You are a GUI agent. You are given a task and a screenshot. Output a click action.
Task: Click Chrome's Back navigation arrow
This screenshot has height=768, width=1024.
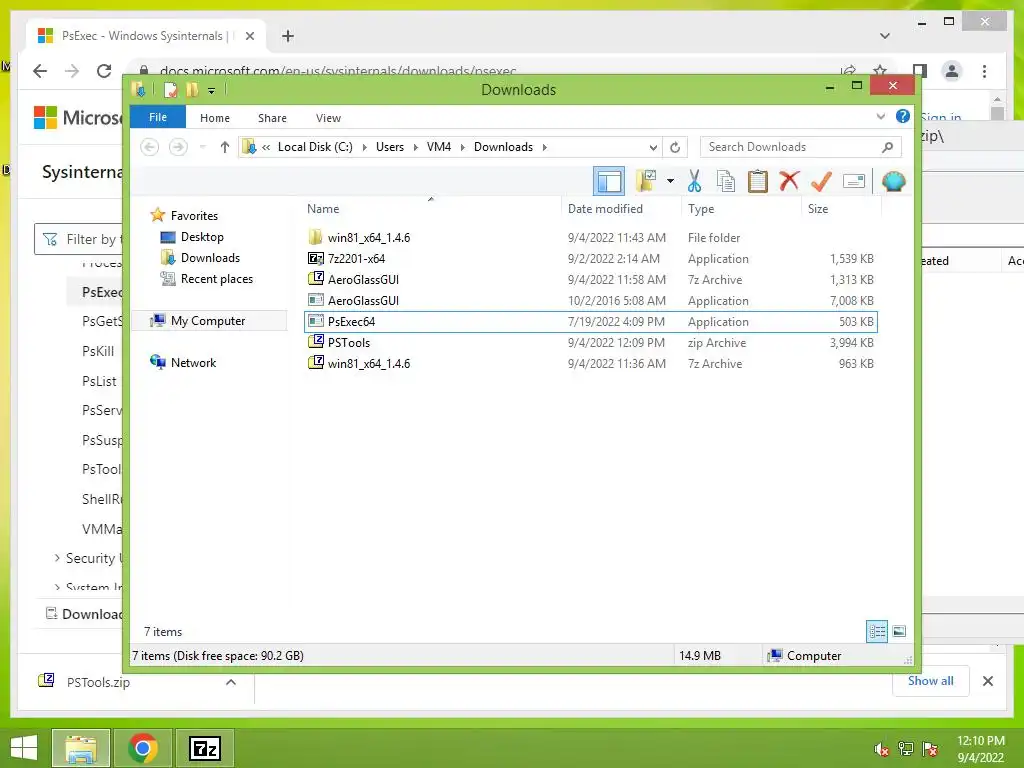pos(40,71)
